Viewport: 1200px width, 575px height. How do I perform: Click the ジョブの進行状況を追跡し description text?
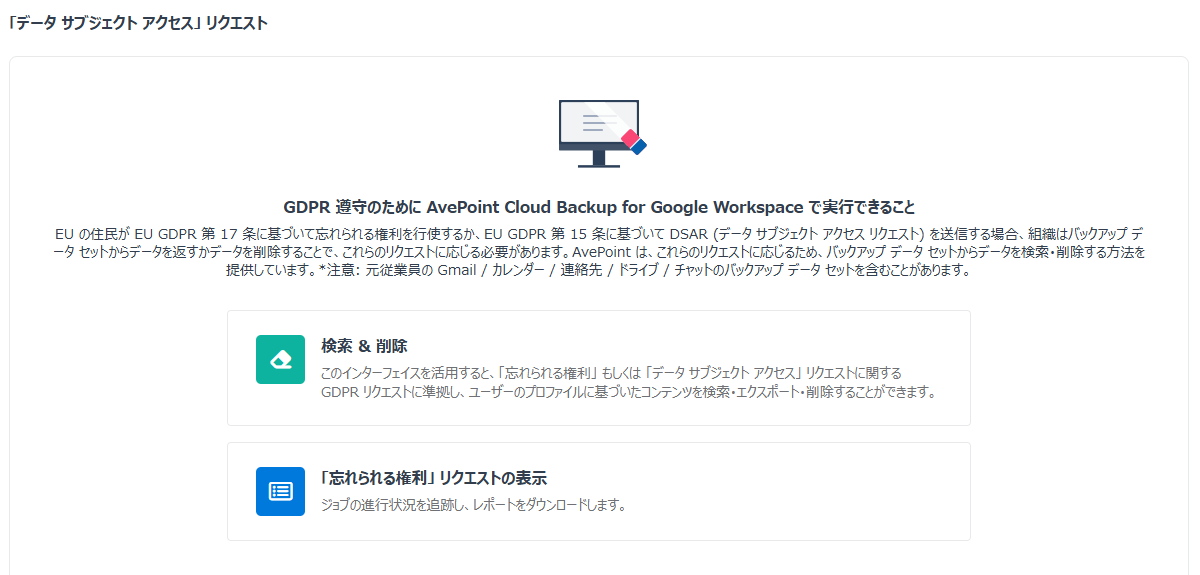(x=473, y=505)
